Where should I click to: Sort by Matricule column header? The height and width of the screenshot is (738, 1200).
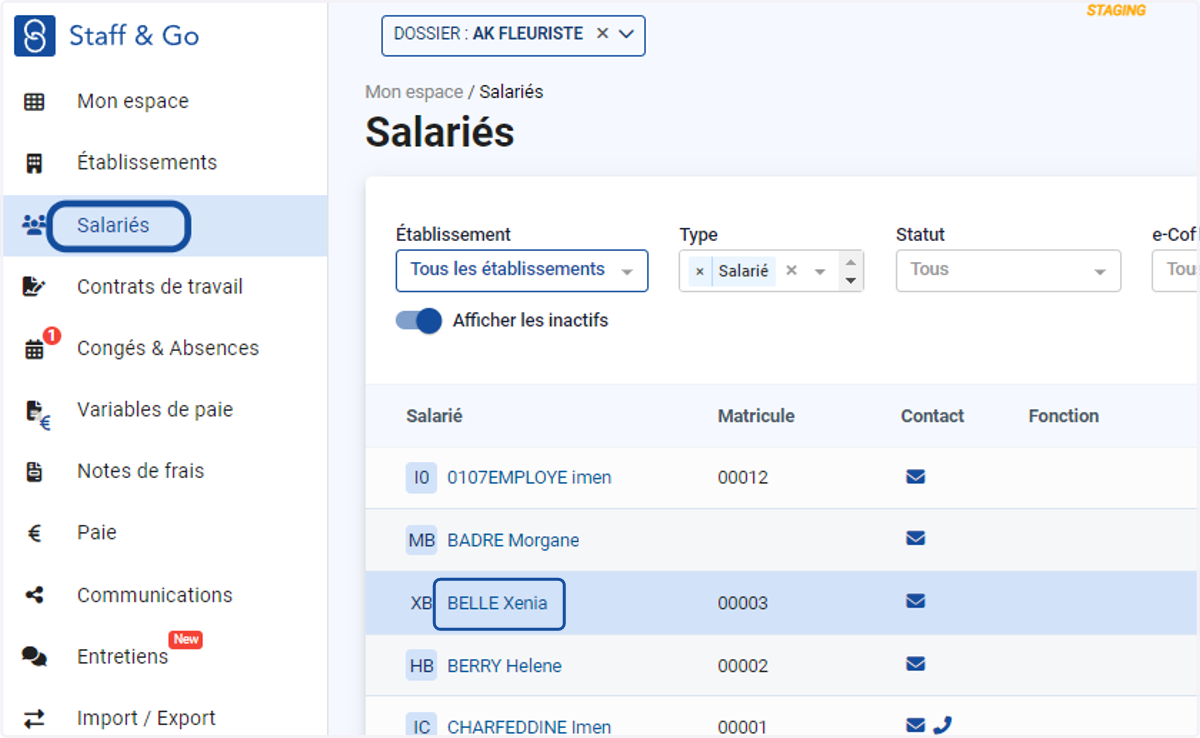click(756, 416)
